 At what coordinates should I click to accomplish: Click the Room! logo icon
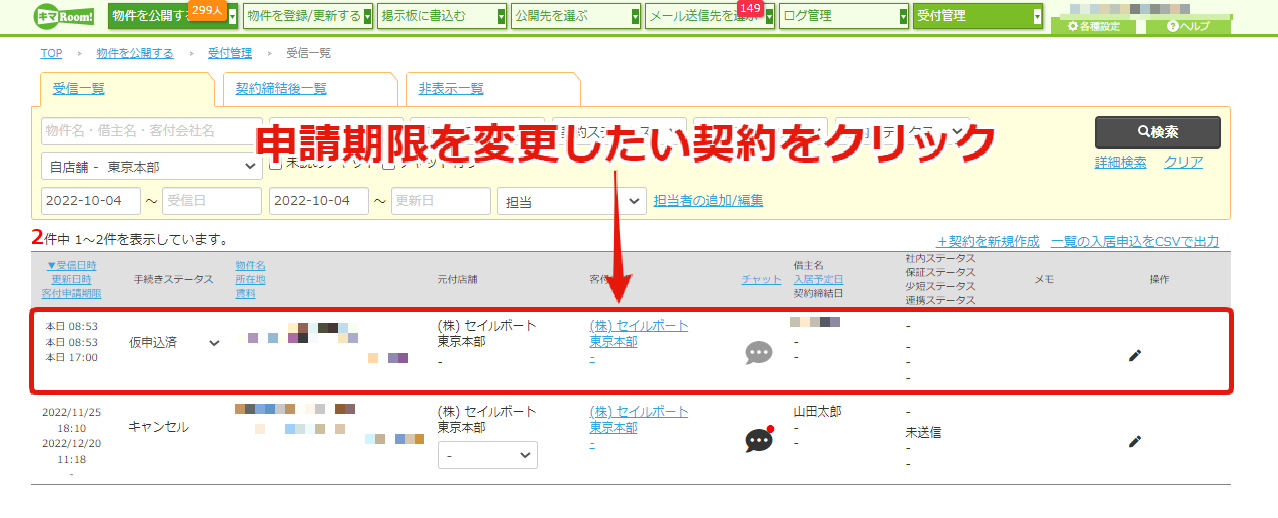pyautogui.click(x=63, y=15)
